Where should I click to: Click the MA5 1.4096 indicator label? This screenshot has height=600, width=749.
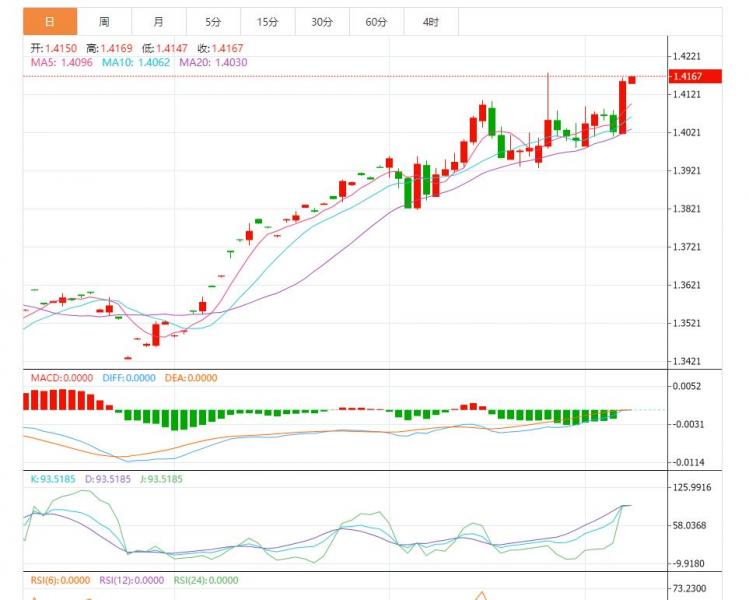62,62
